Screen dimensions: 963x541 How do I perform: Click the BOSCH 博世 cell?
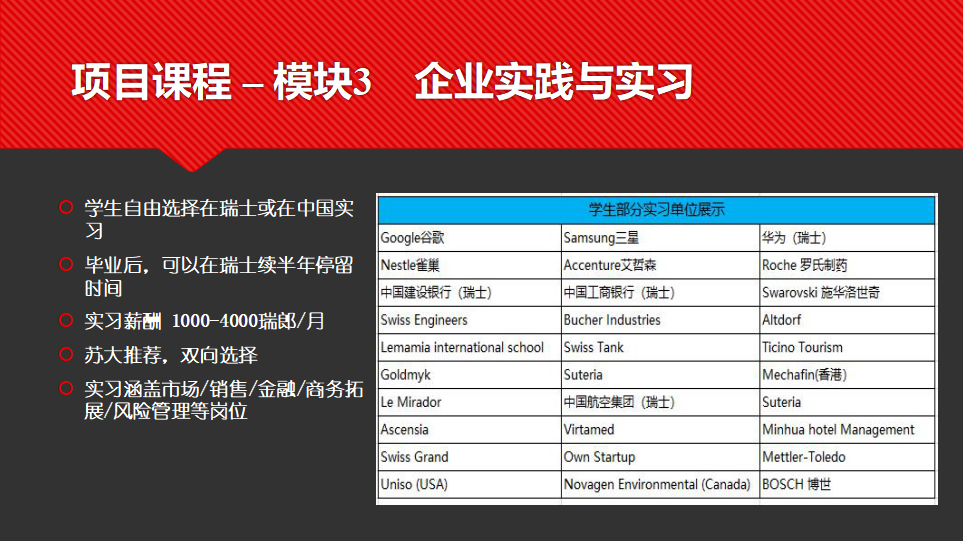(x=848, y=485)
